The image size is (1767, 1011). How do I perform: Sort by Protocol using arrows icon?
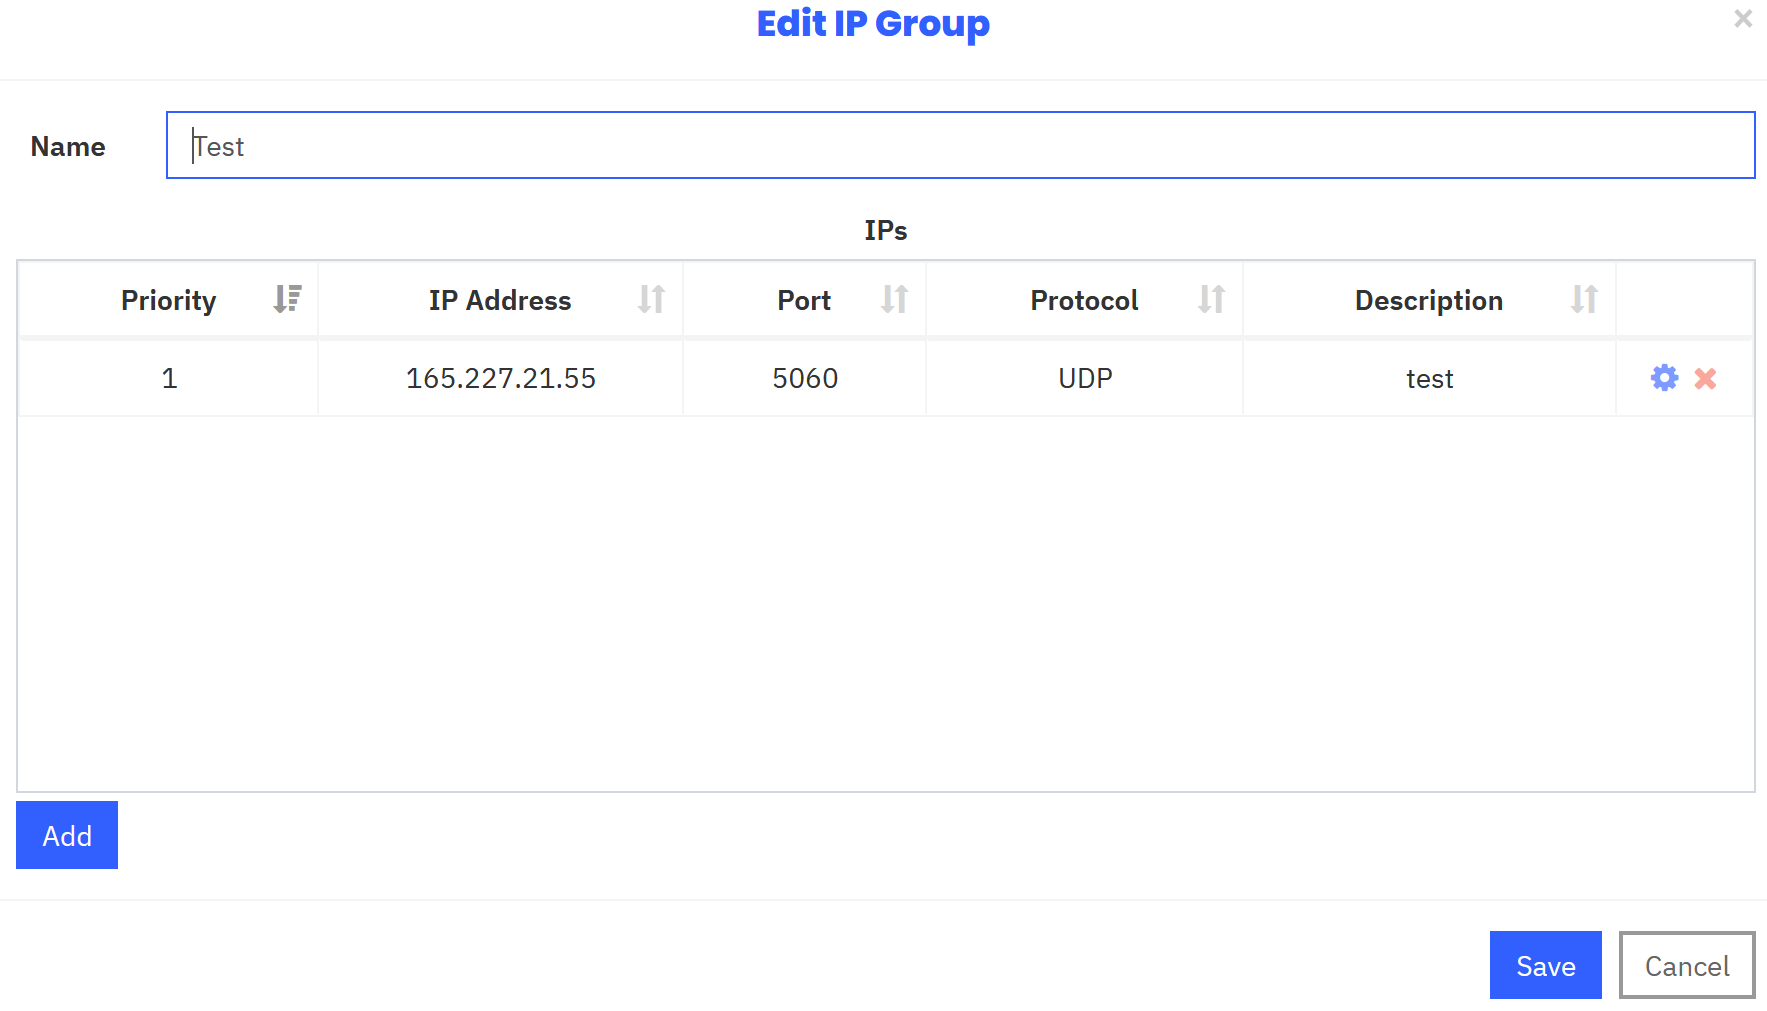click(x=1211, y=299)
